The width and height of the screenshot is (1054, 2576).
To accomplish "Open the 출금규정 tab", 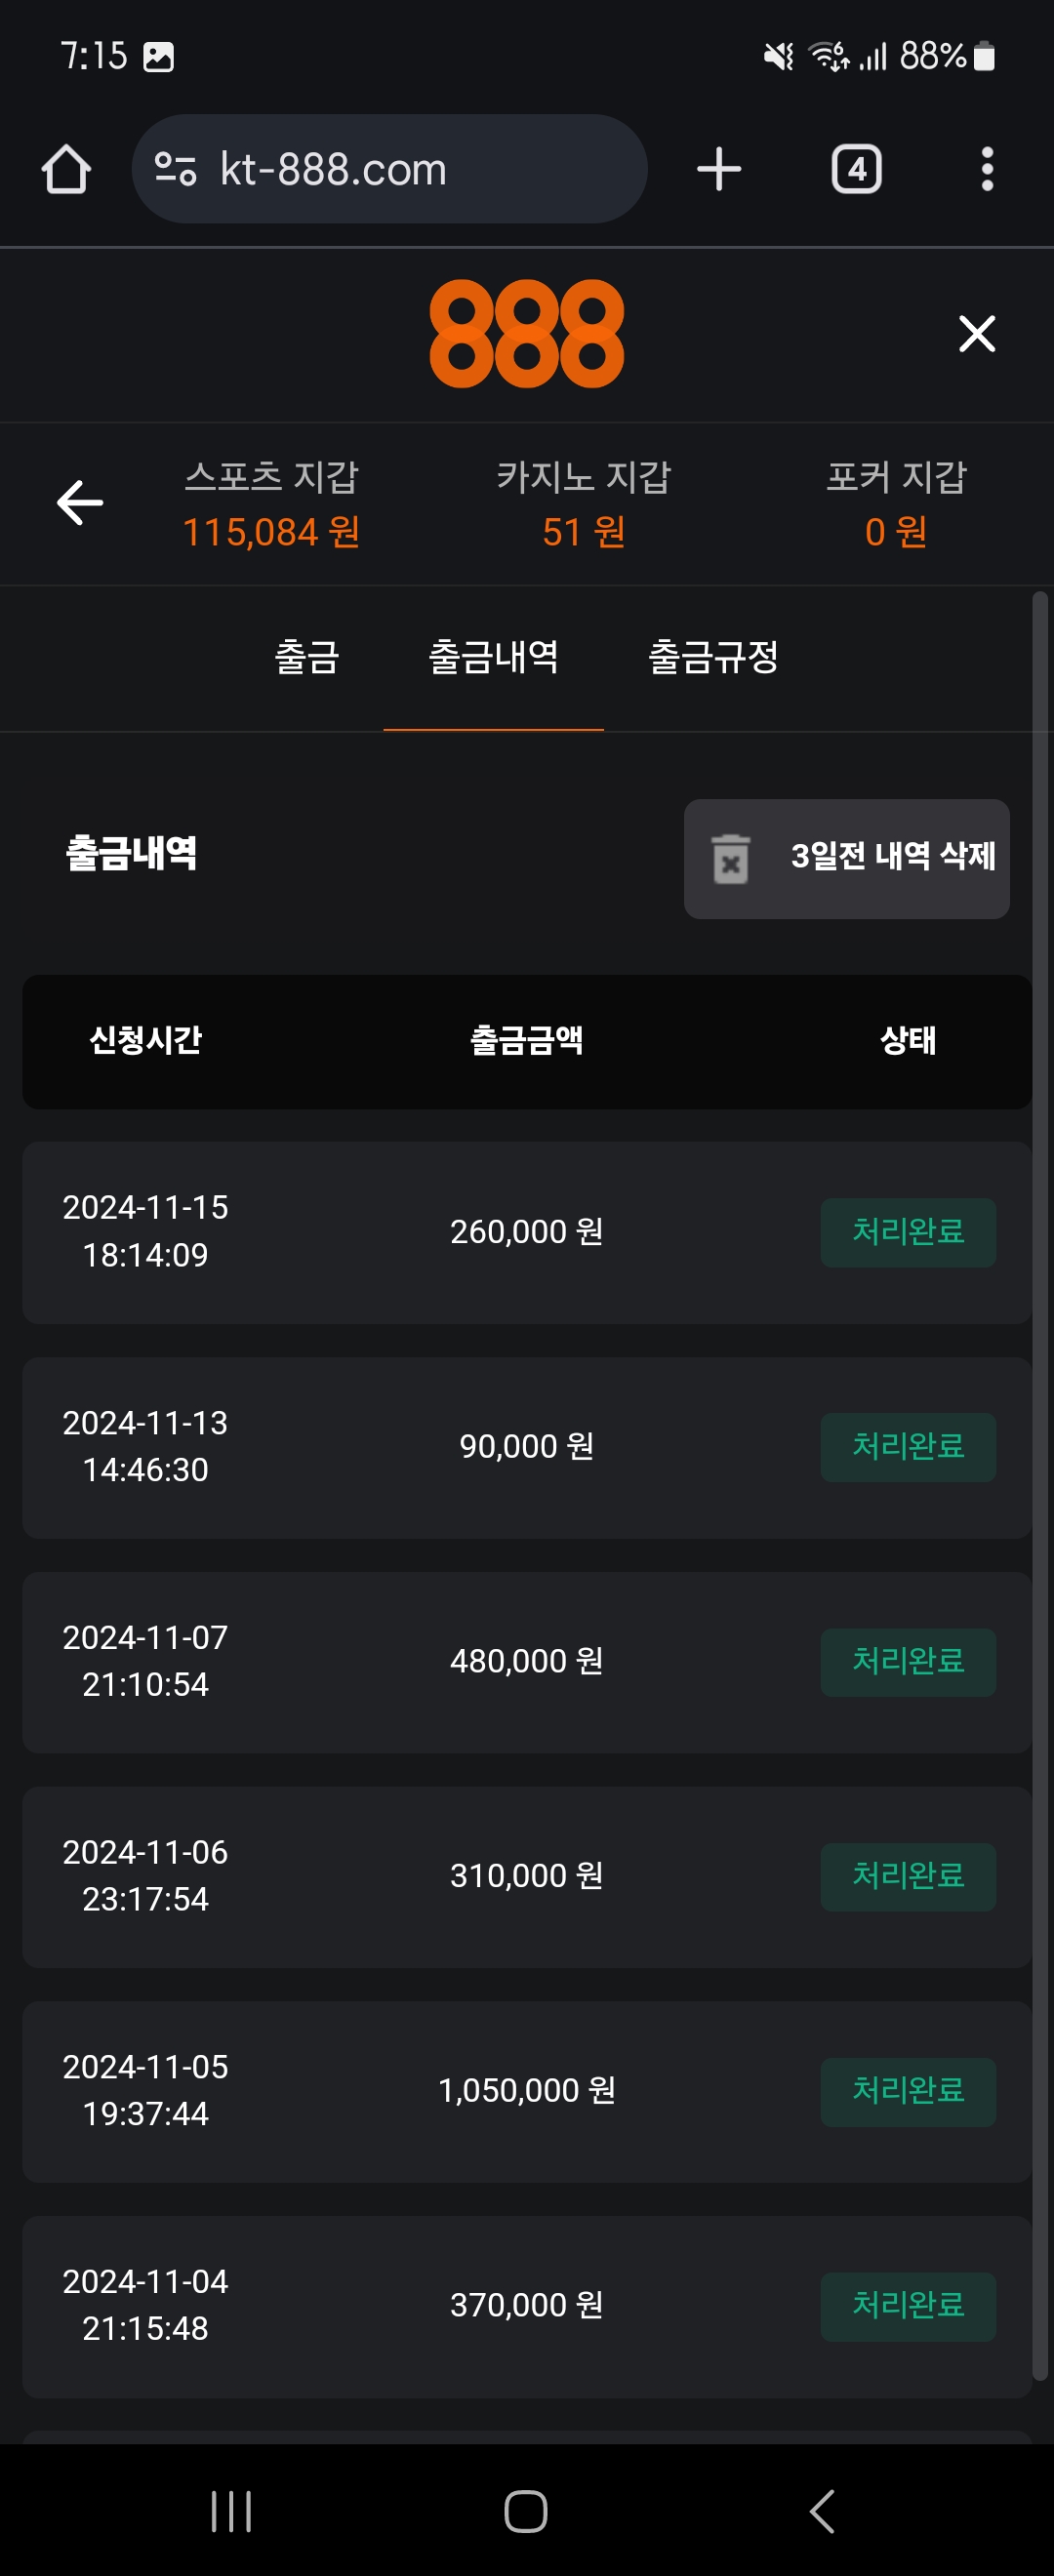I will [x=713, y=658].
